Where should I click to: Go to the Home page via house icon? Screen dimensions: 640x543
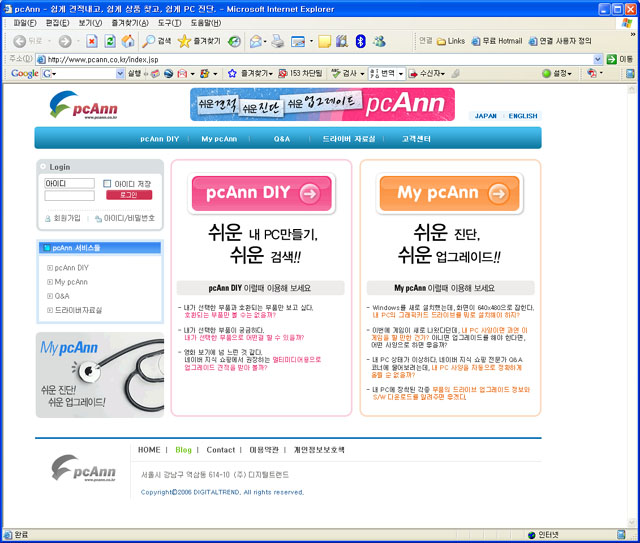(128, 41)
